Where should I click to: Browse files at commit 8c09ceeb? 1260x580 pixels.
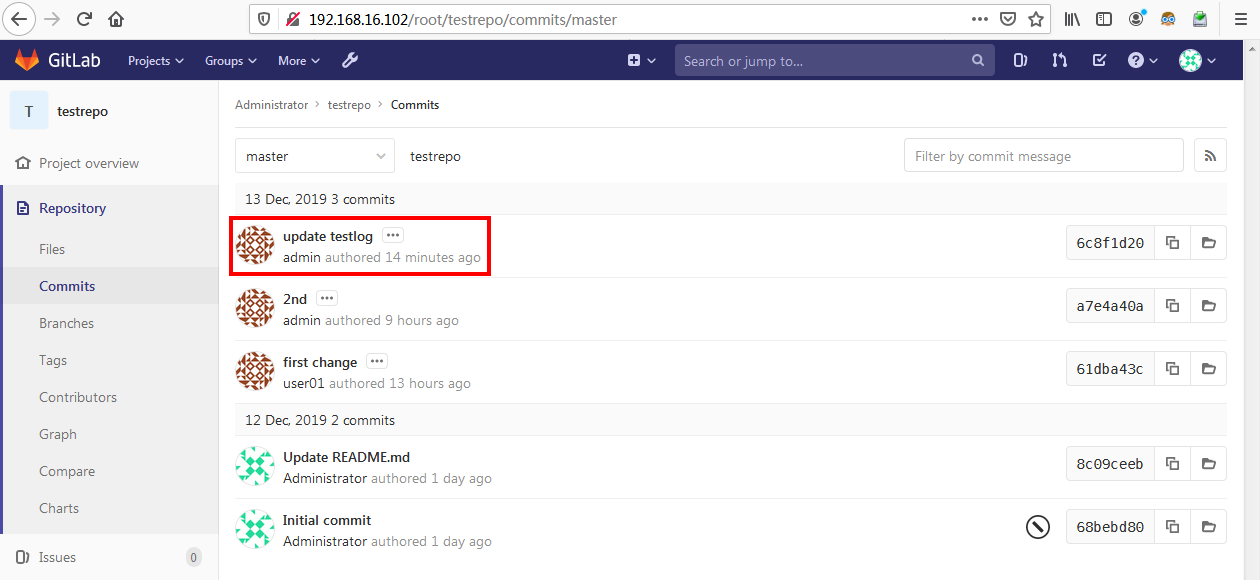pyautogui.click(x=1208, y=464)
